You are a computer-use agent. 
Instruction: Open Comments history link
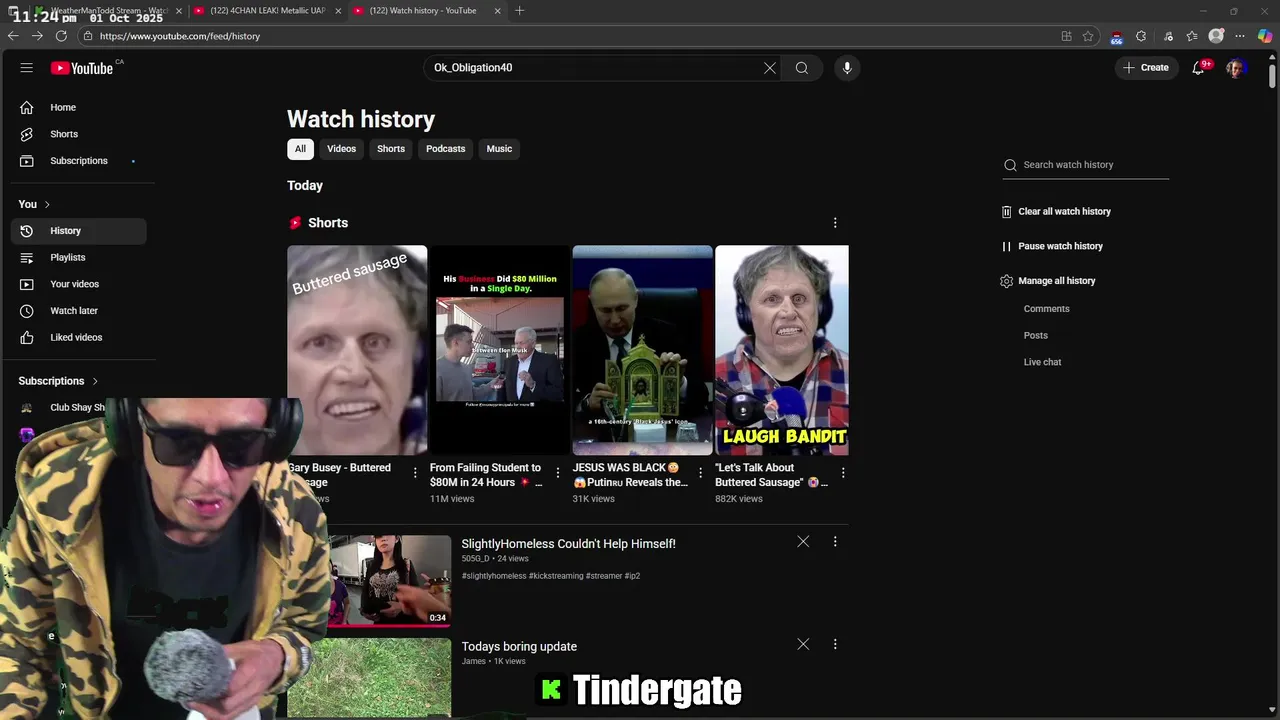tap(1046, 309)
